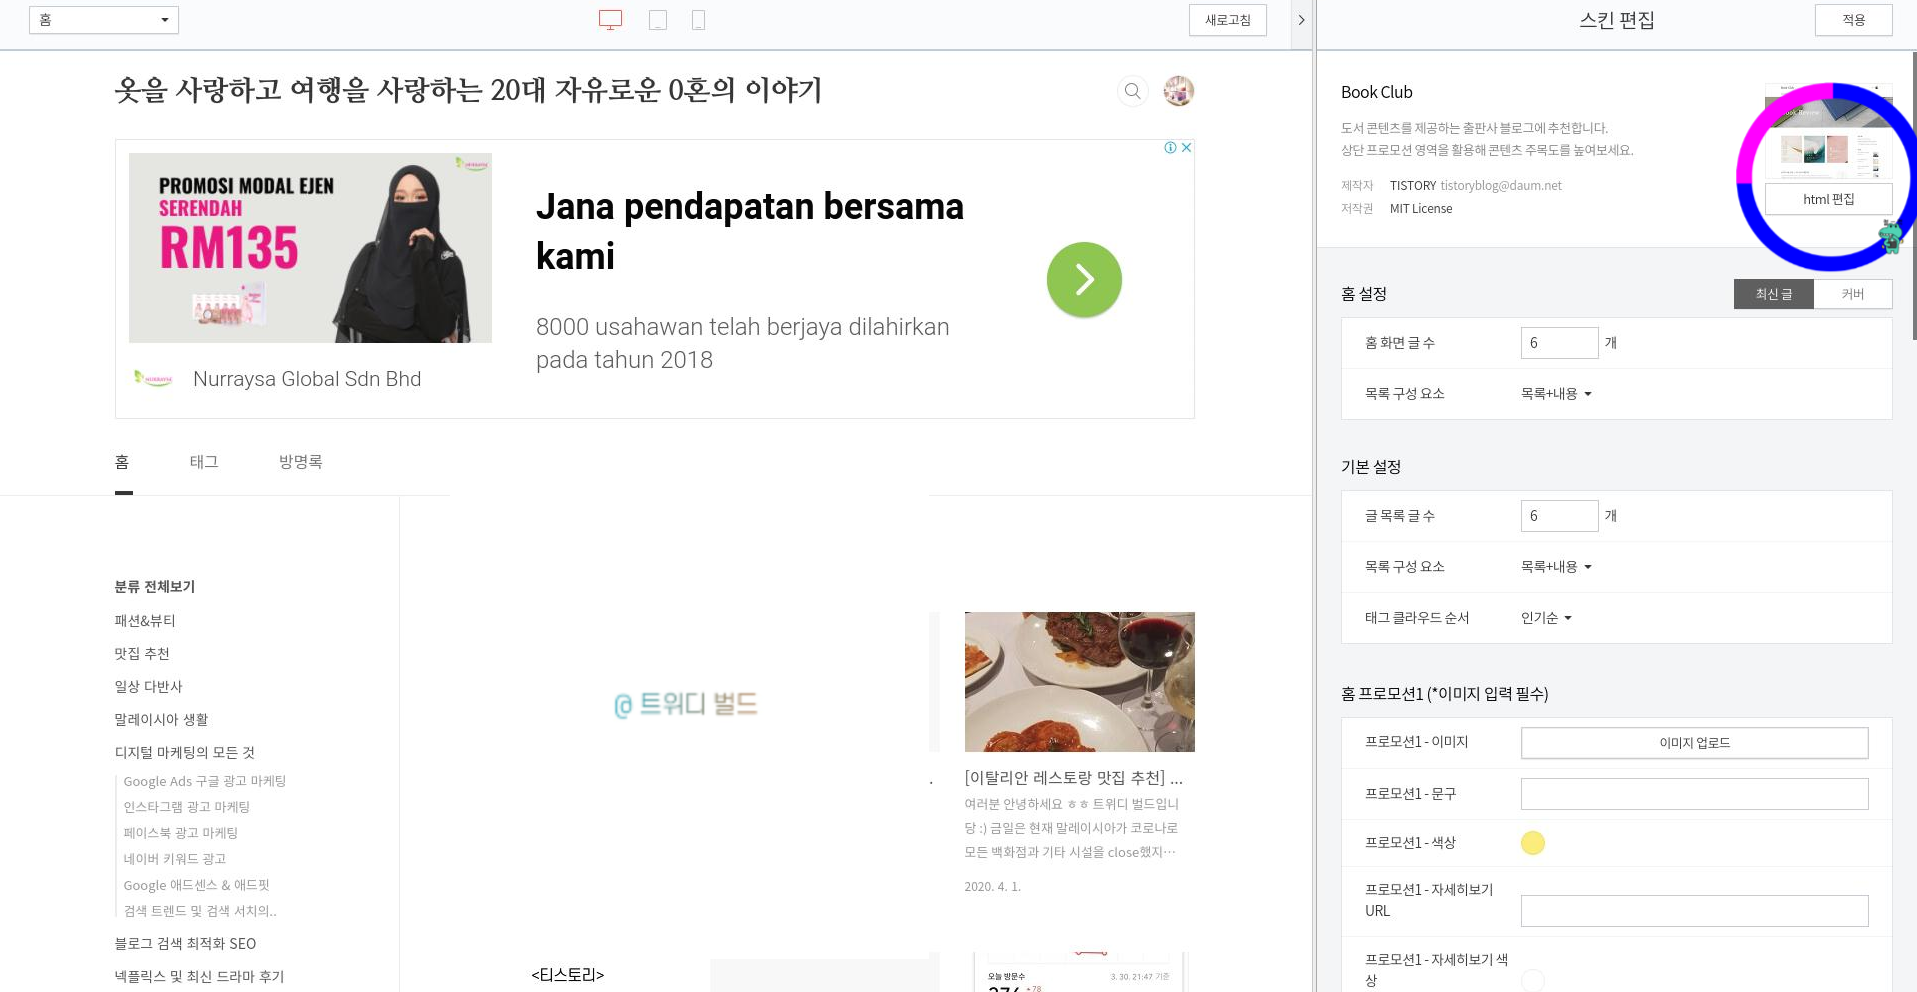Open the 이탈리안 레스토랑 맛집 추천 post title
Screen dimensions: 1917x992
coord(1073,778)
